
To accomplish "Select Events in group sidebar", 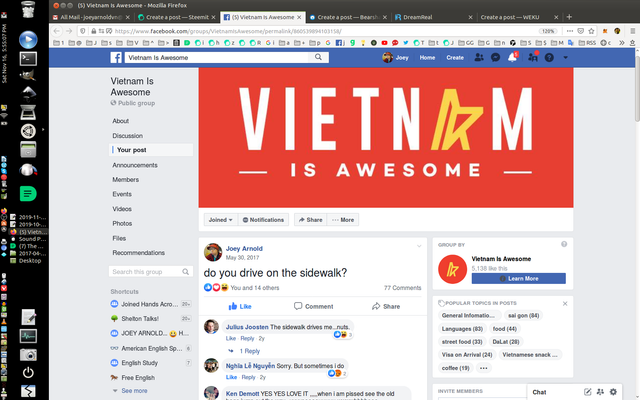I will (x=122, y=194).
